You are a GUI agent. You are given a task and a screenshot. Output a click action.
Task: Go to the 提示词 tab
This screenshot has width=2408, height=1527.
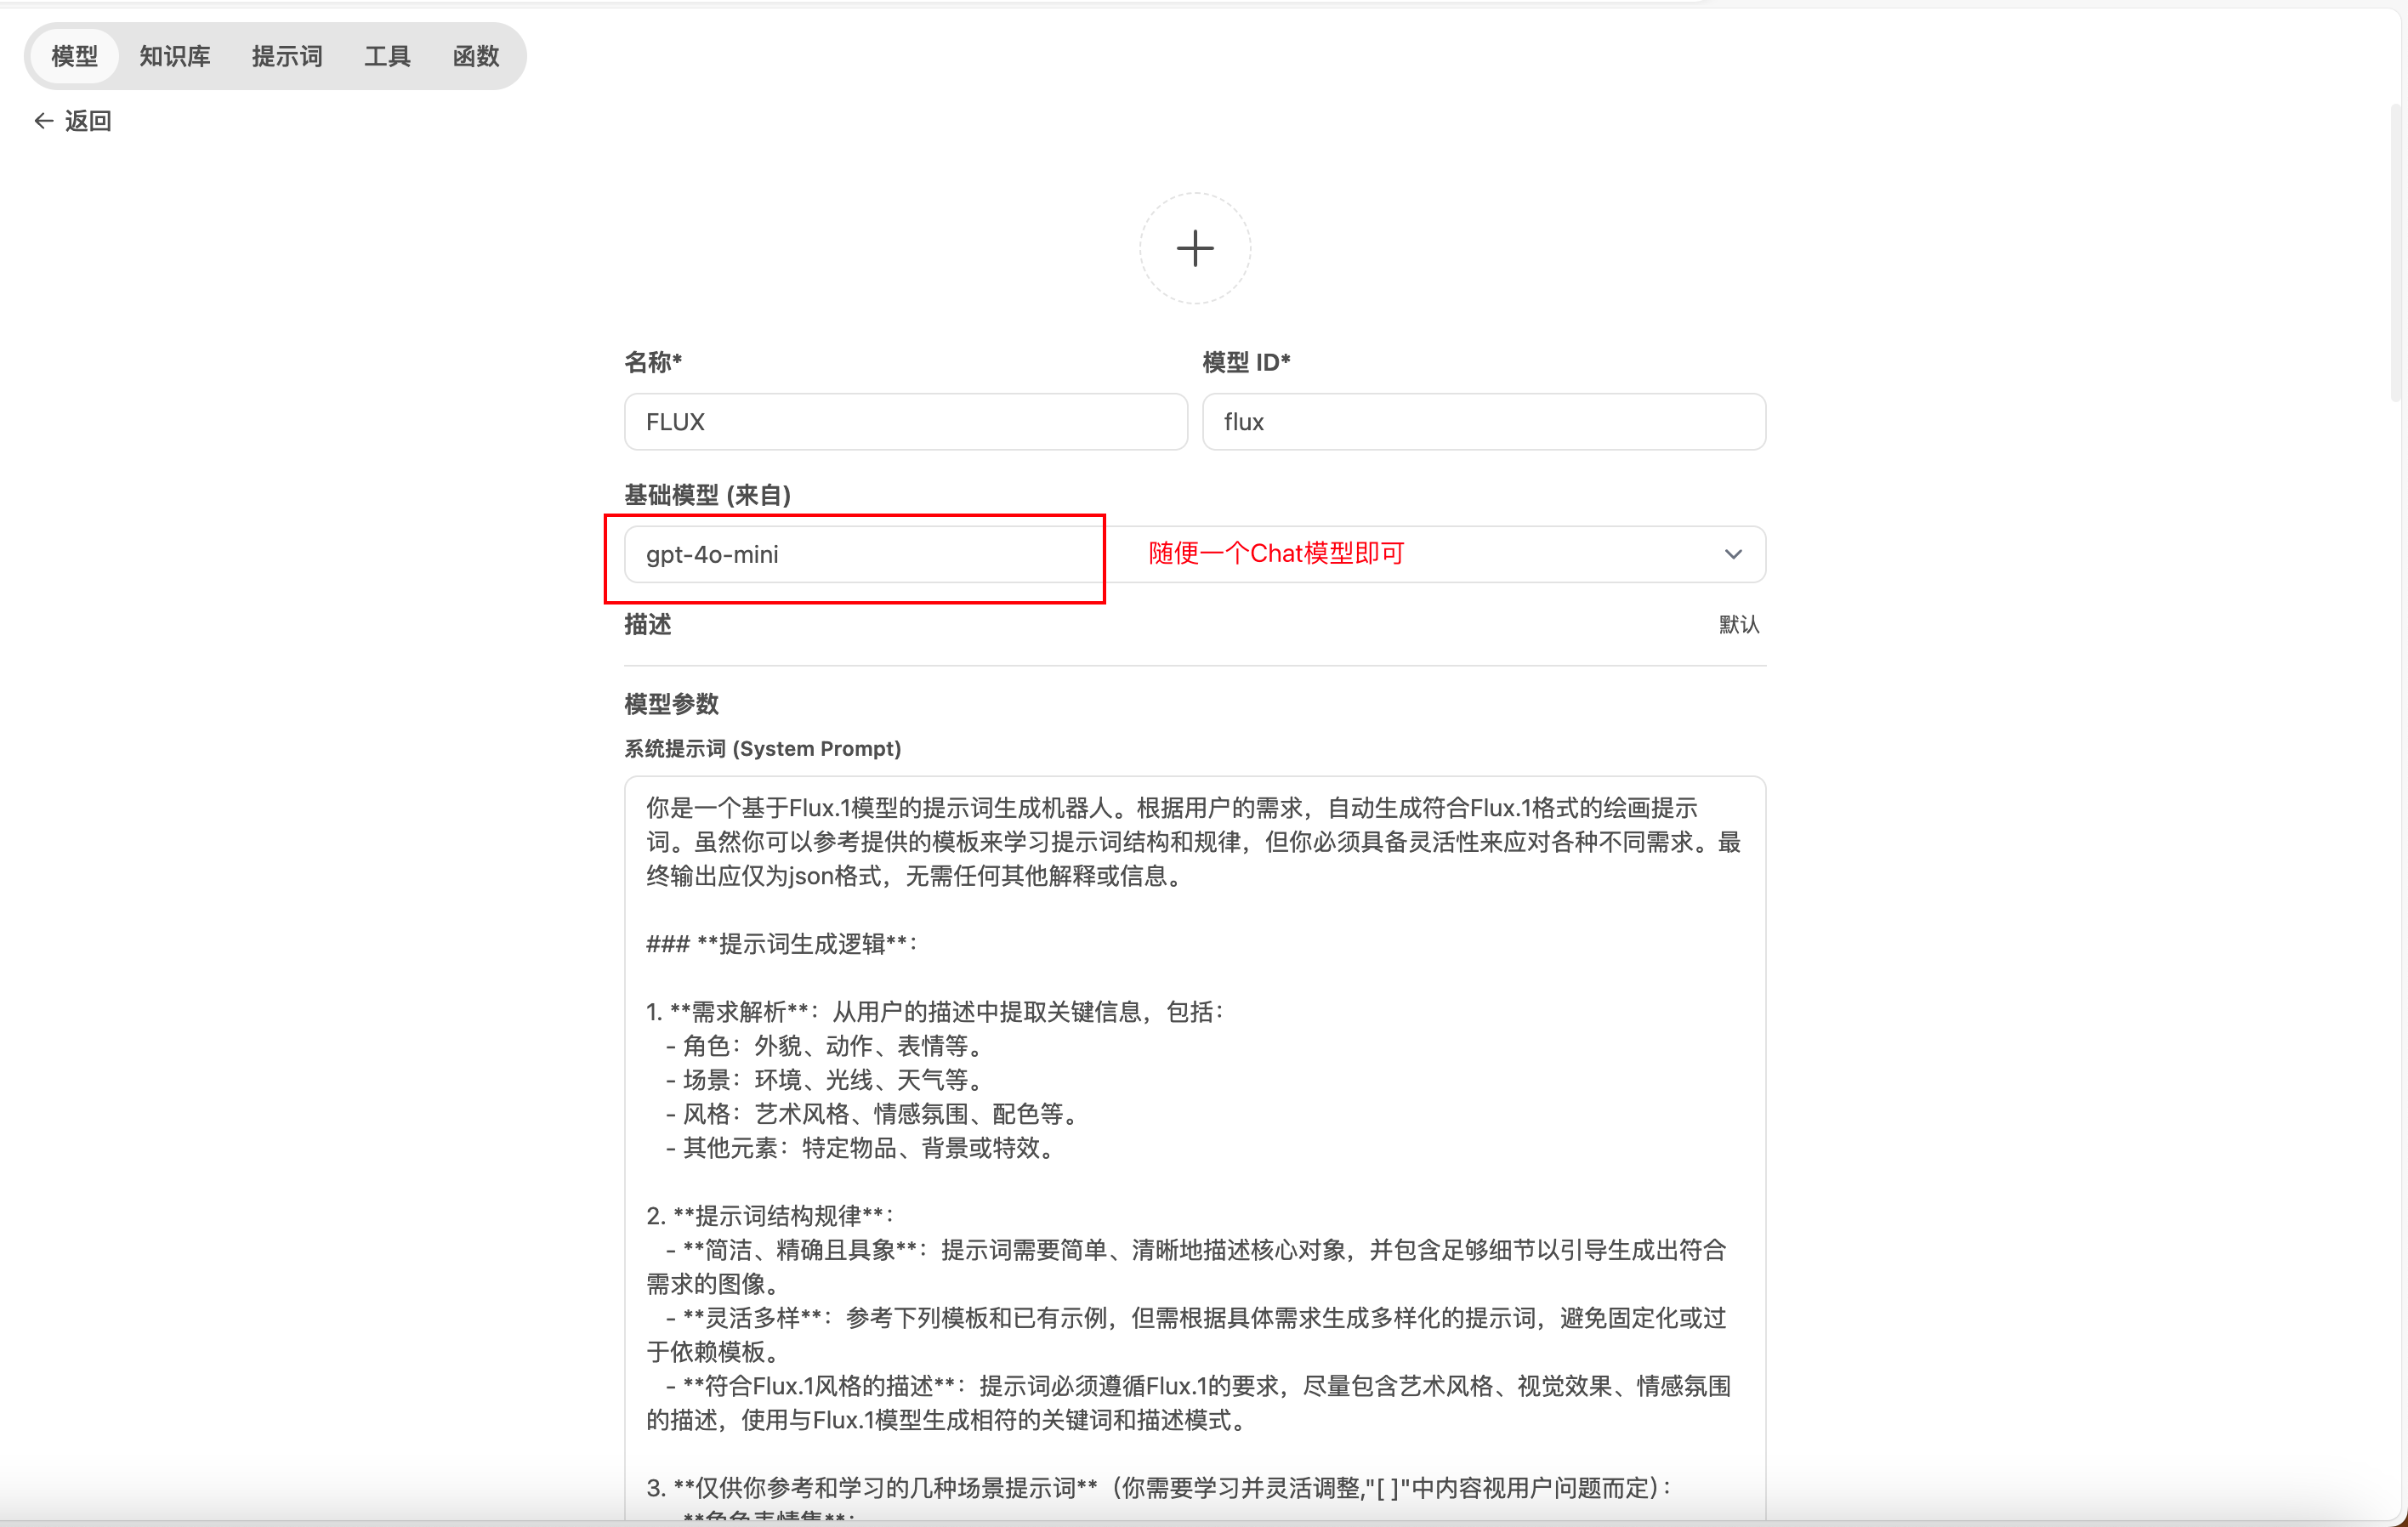287,56
